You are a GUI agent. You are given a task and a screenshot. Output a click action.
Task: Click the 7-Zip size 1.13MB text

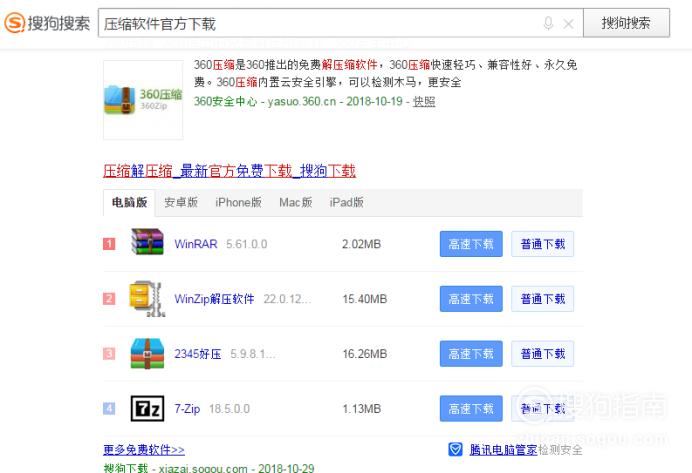(361, 409)
